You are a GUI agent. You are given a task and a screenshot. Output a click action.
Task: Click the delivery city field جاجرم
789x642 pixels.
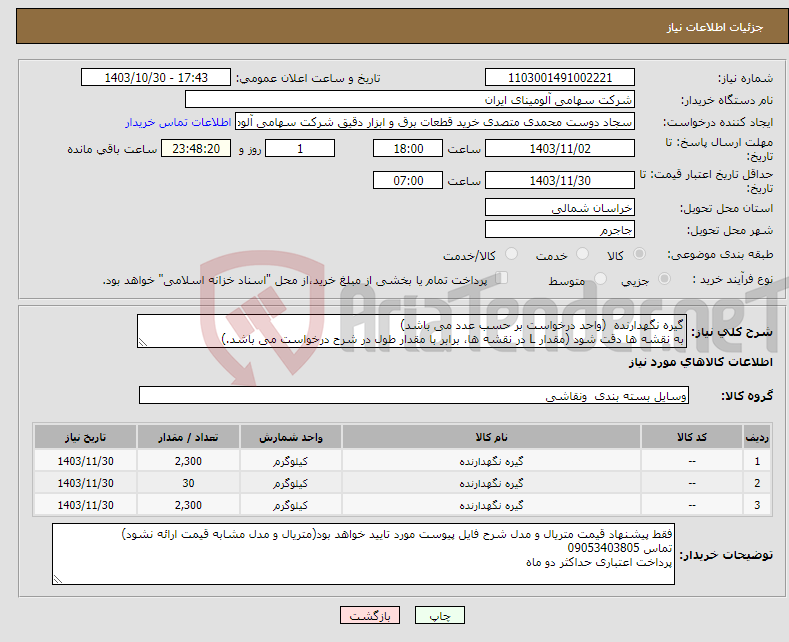tap(560, 229)
